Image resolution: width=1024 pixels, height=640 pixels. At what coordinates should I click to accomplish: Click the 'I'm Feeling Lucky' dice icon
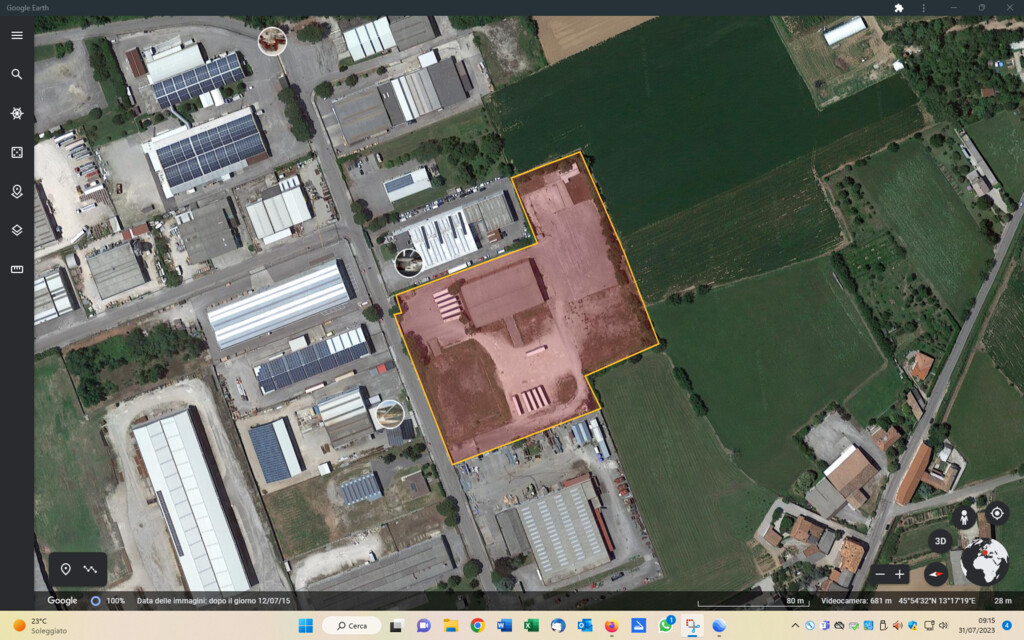click(x=17, y=152)
